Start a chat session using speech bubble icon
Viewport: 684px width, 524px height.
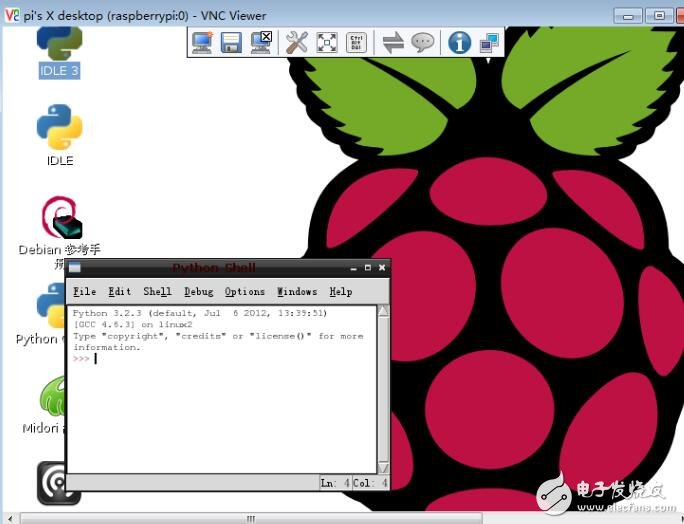tap(423, 42)
